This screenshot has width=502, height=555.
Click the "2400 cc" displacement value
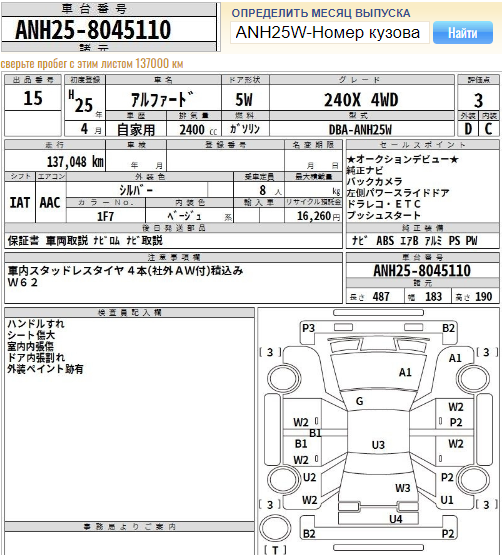(x=198, y=130)
